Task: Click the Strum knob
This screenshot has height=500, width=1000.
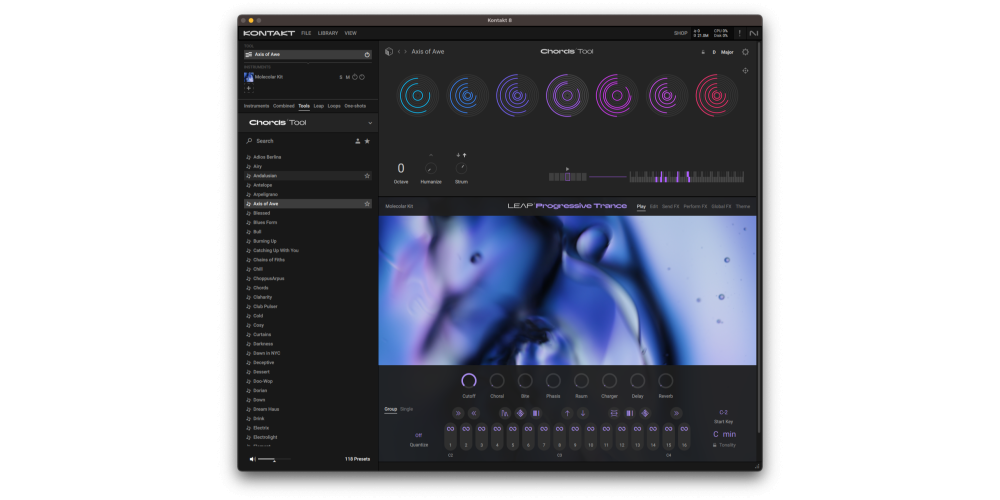Action: (x=461, y=168)
